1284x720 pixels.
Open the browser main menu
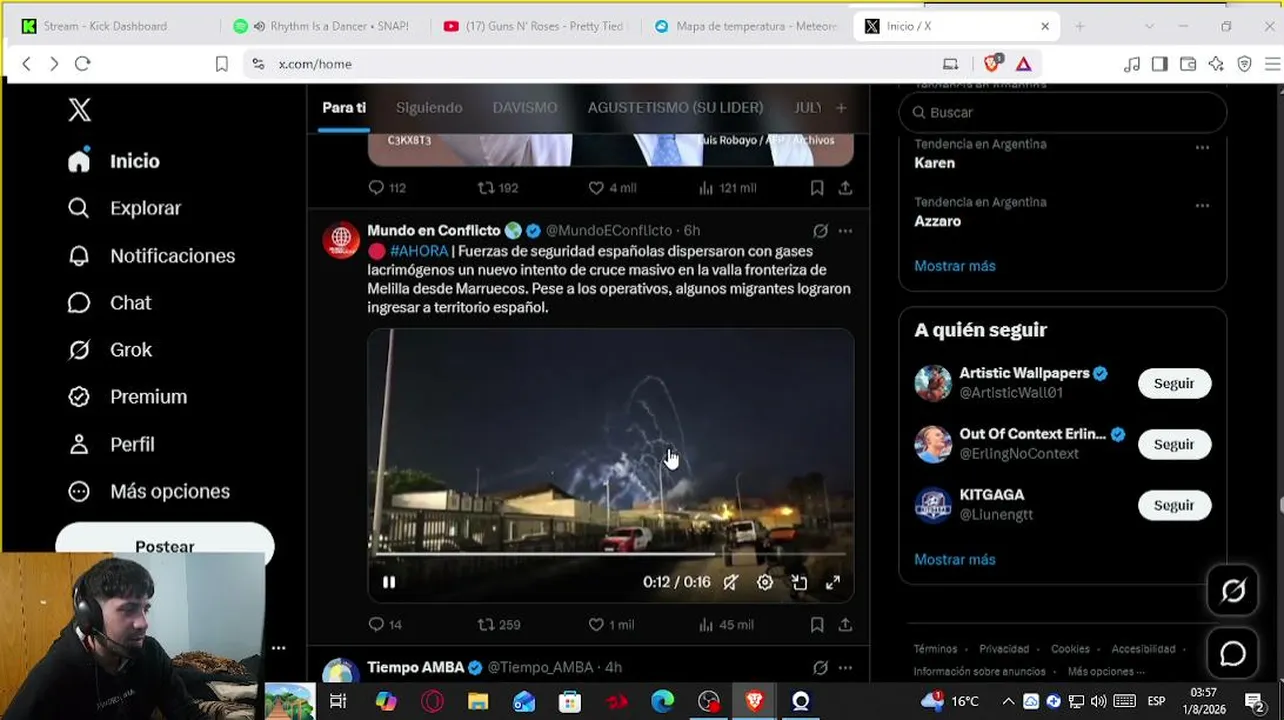[1272, 64]
